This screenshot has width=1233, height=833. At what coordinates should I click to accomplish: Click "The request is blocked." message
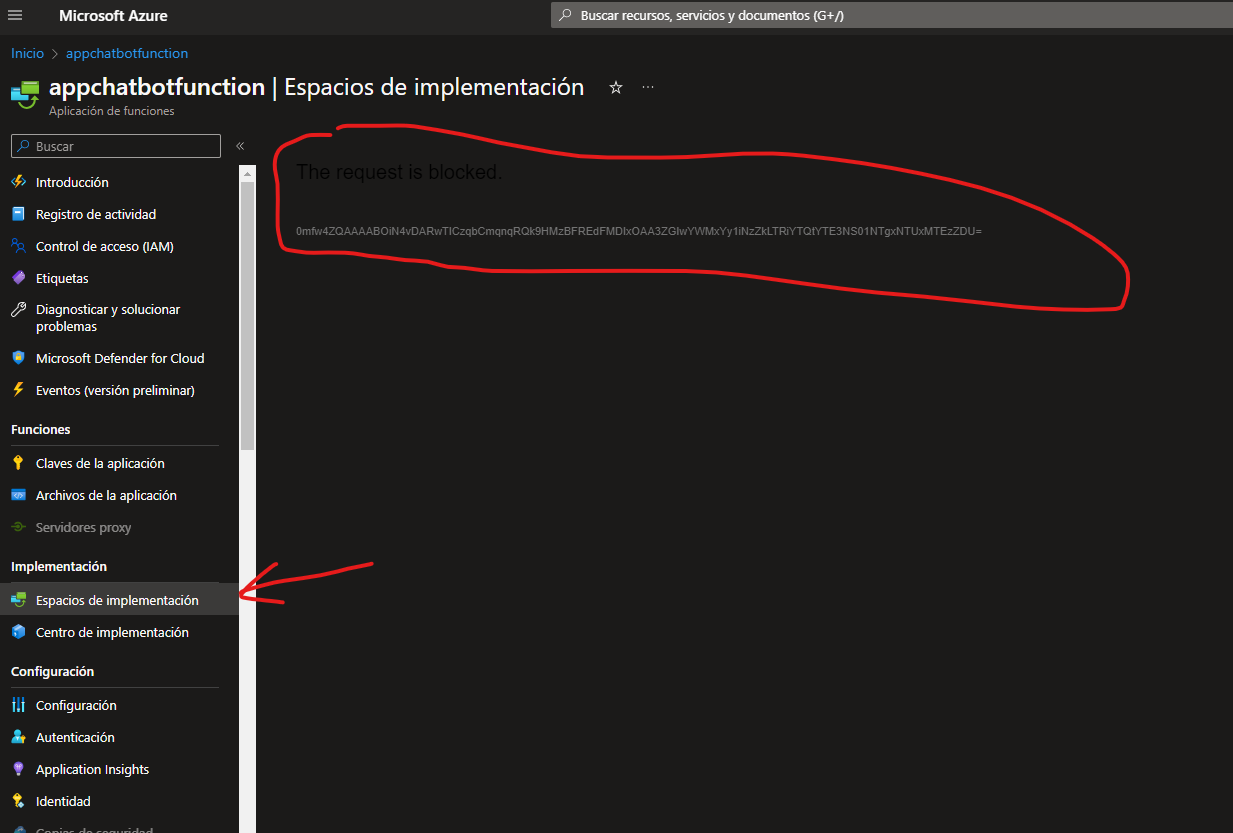tap(399, 172)
